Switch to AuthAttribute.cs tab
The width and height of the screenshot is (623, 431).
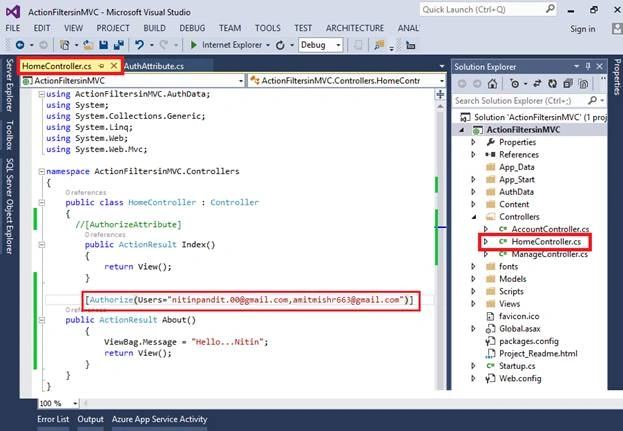tap(154, 66)
